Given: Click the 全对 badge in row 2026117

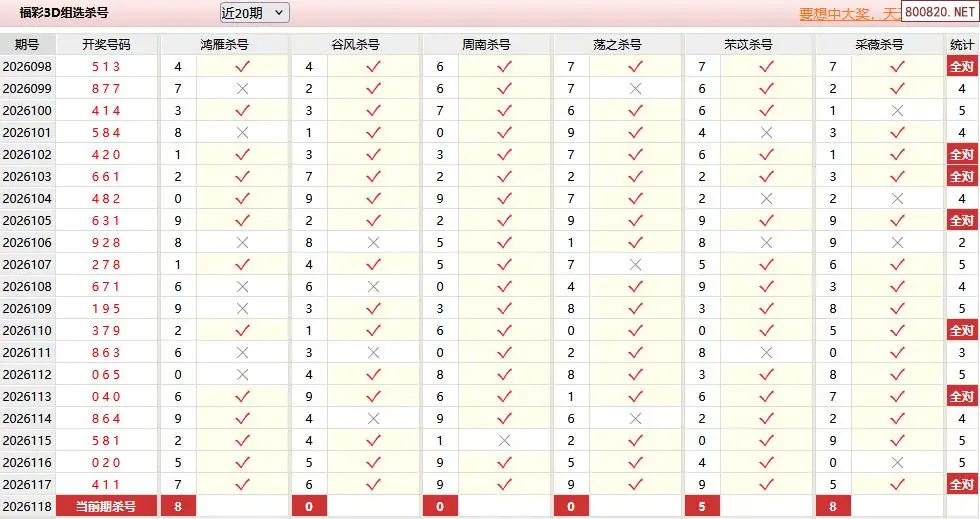Looking at the screenshot, I should 961,485.
